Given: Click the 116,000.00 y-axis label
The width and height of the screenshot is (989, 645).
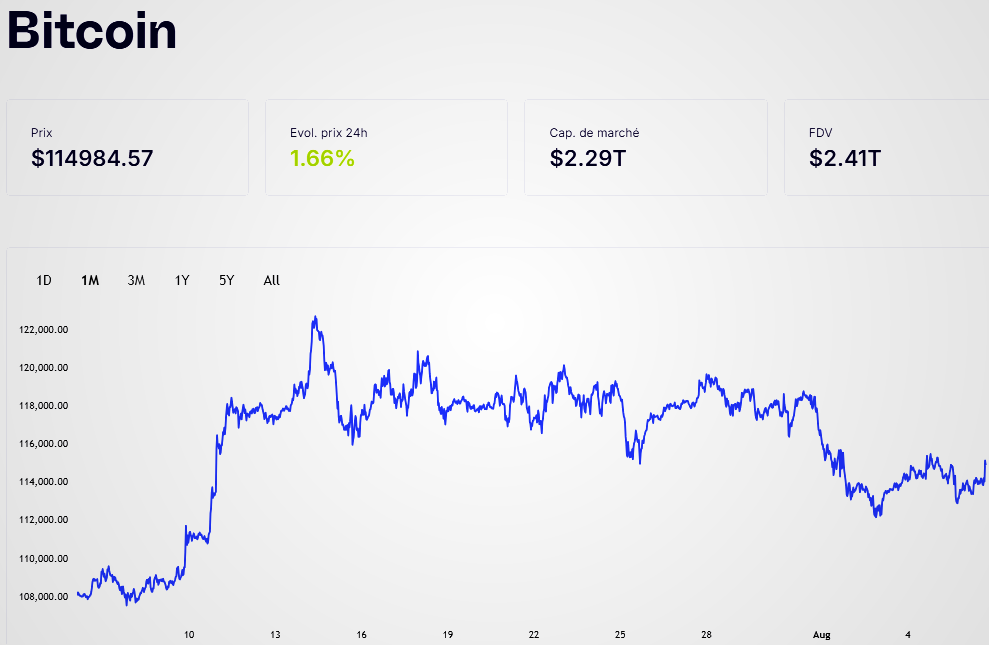Looking at the screenshot, I should [x=44, y=444].
